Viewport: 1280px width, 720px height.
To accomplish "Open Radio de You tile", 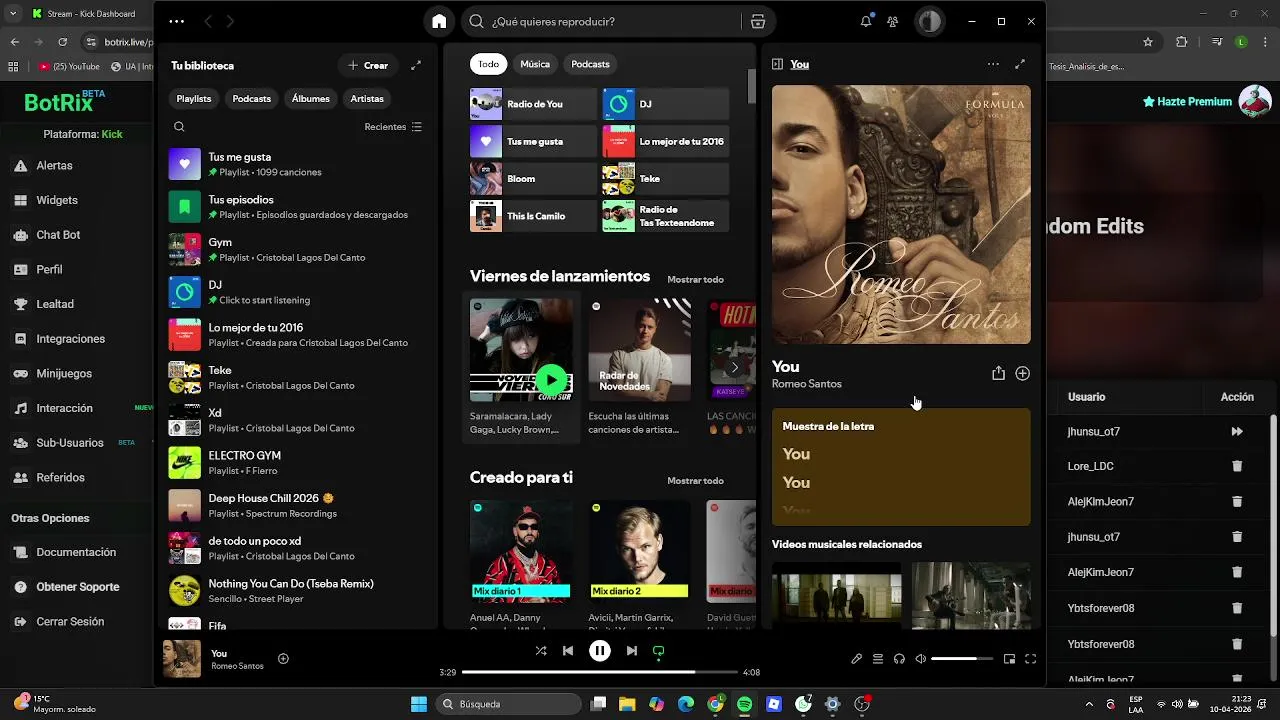I will coord(533,104).
